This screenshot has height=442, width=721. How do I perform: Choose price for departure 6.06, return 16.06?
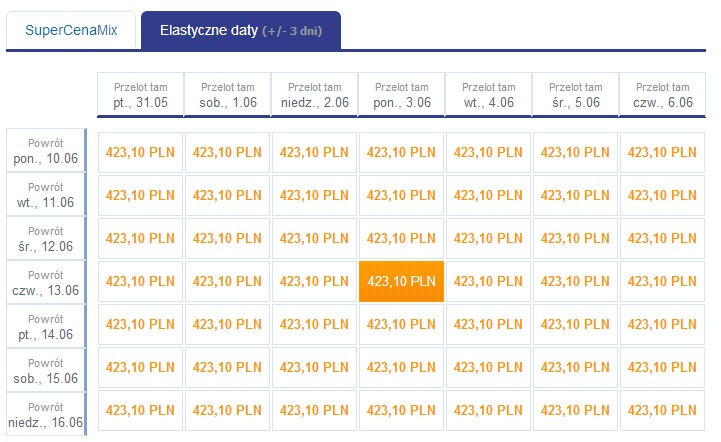click(662, 411)
